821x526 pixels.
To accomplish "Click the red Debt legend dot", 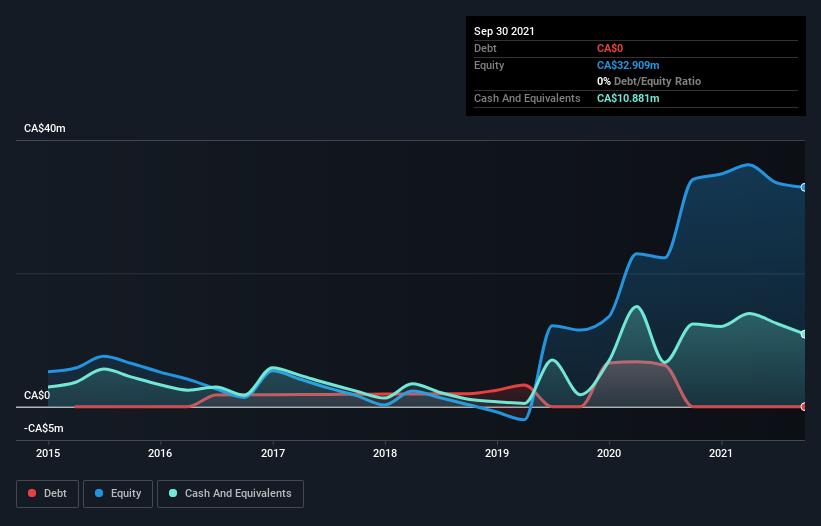I will point(32,493).
